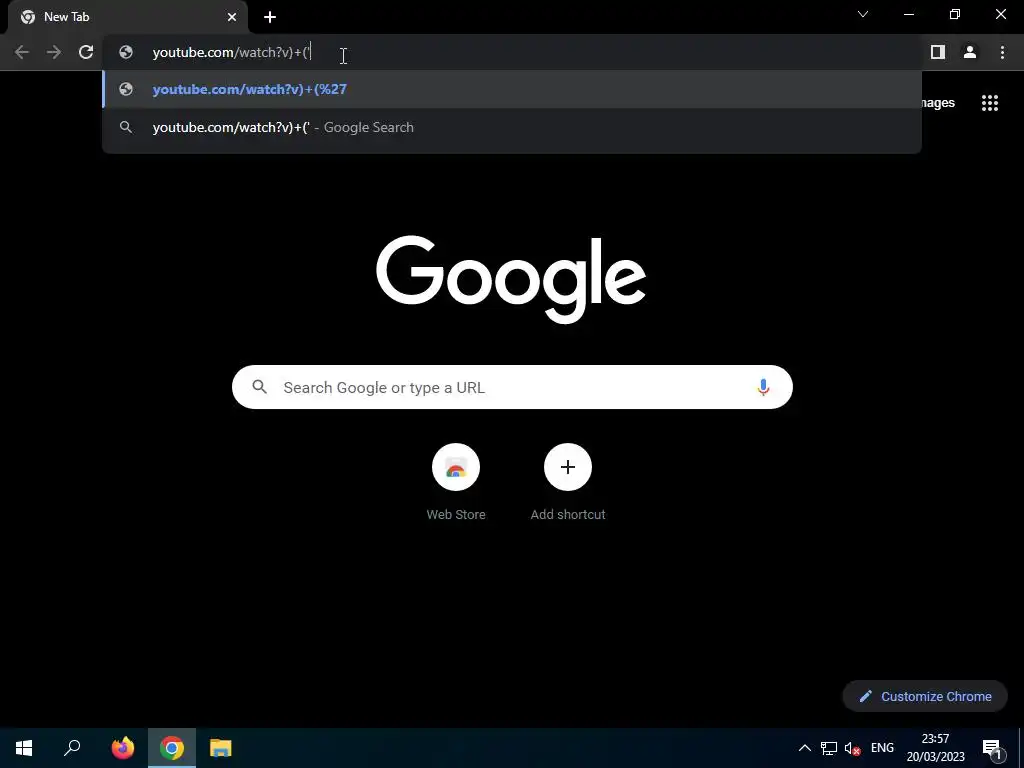Click the Search Google or type a URL box

click(x=512, y=387)
